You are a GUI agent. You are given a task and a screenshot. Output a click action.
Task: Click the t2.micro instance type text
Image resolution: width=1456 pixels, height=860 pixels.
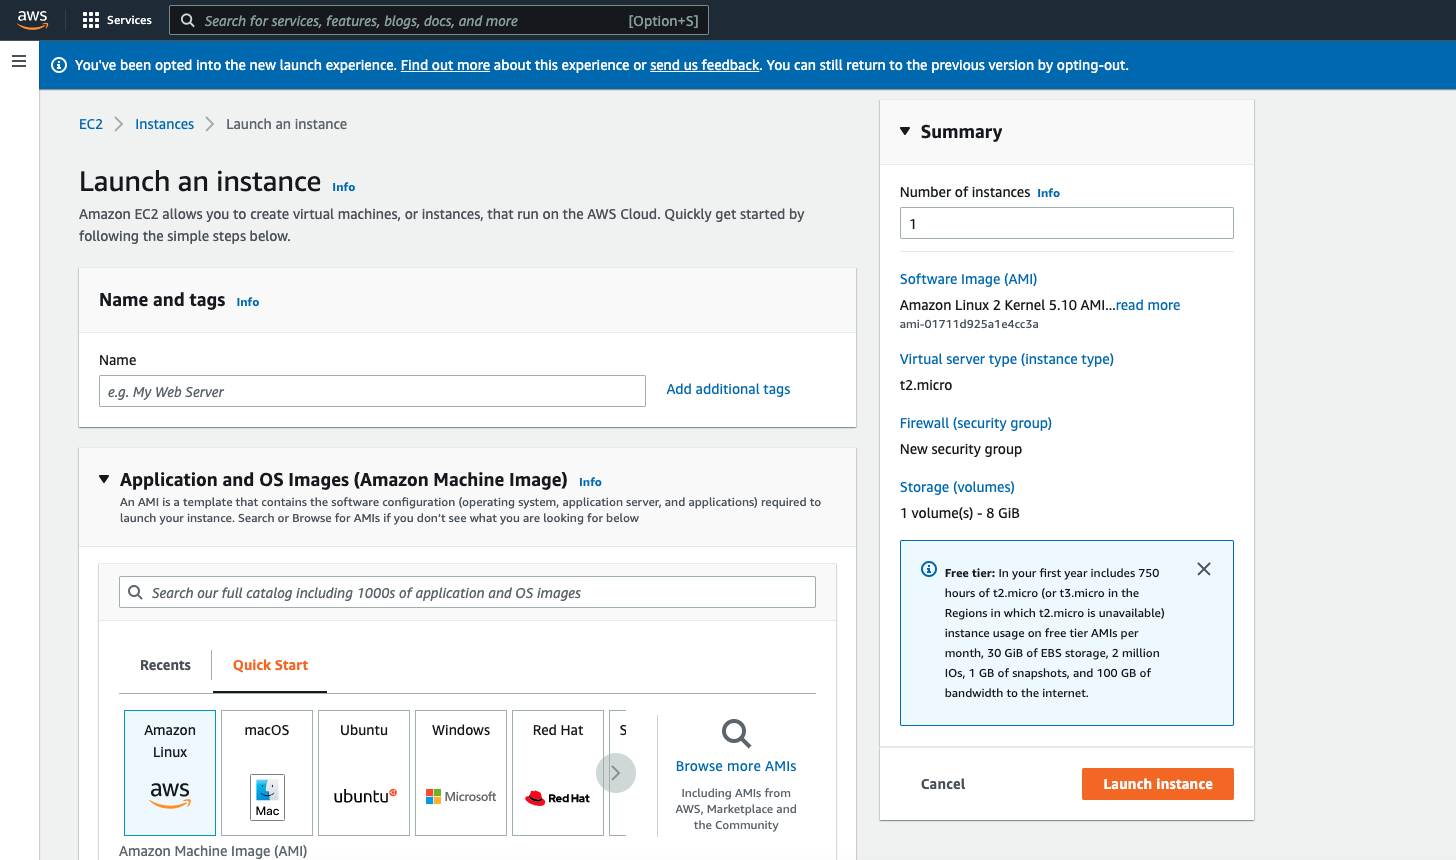pyautogui.click(x=926, y=385)
